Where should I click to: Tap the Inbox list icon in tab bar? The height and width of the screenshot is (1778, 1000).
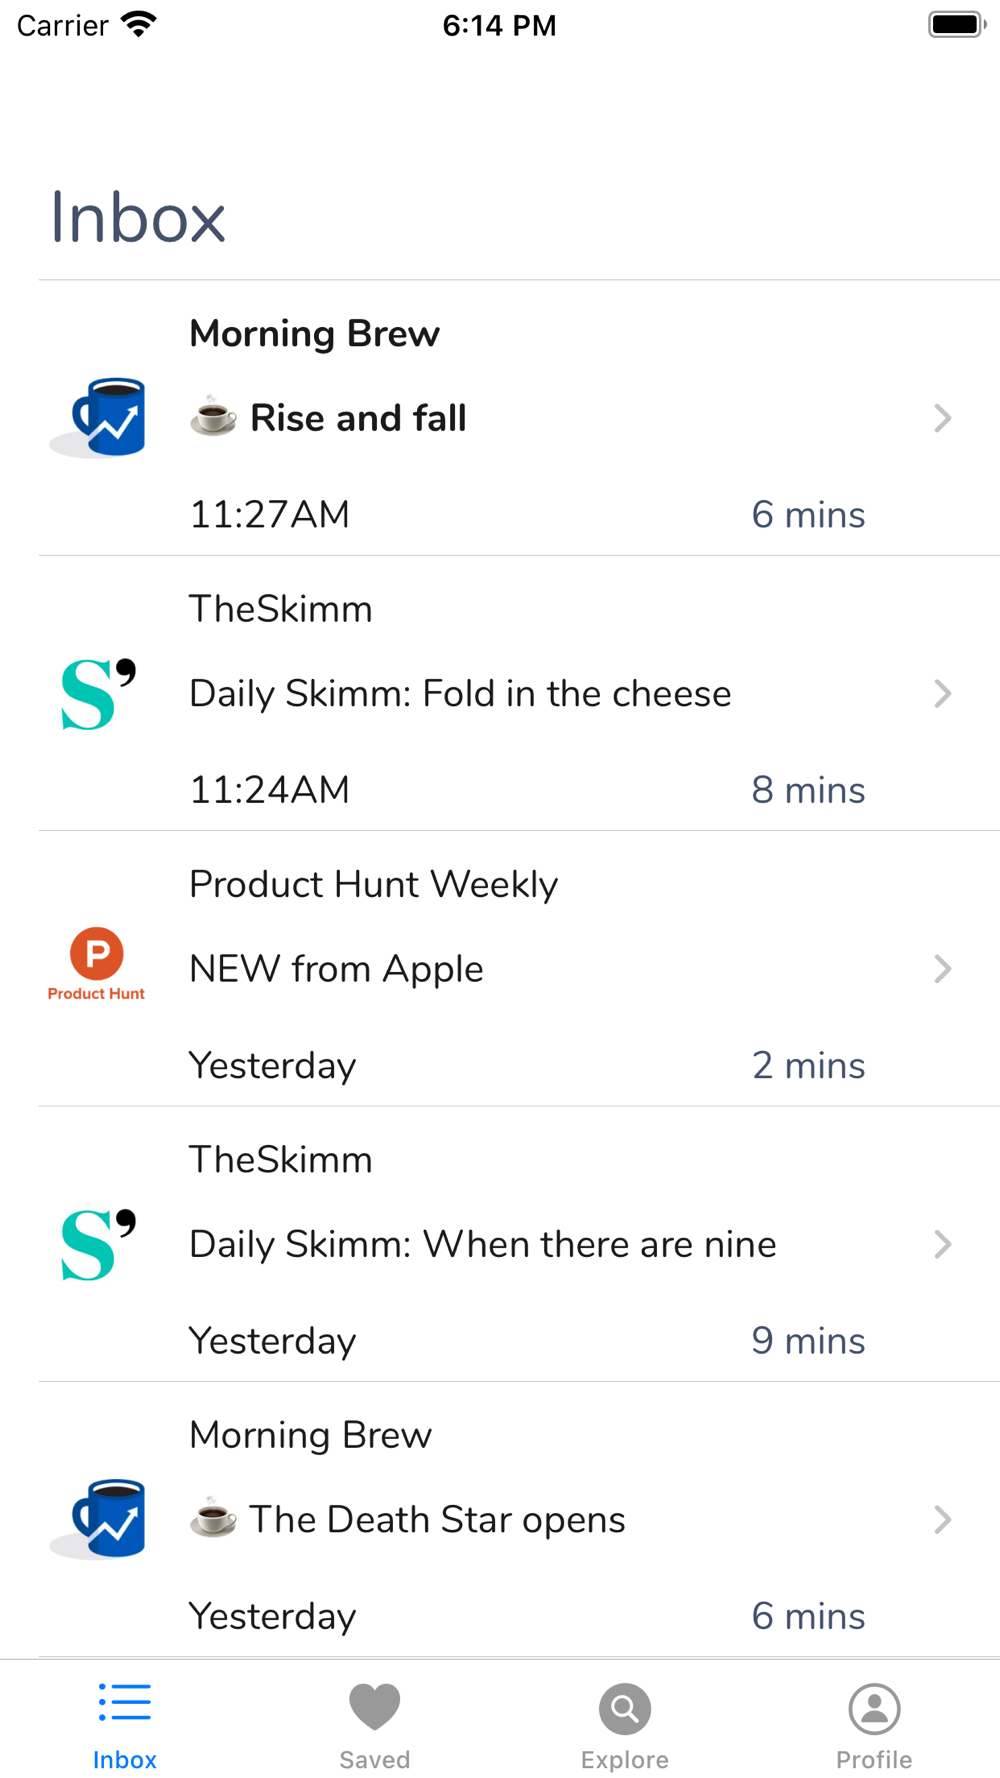125,1702
